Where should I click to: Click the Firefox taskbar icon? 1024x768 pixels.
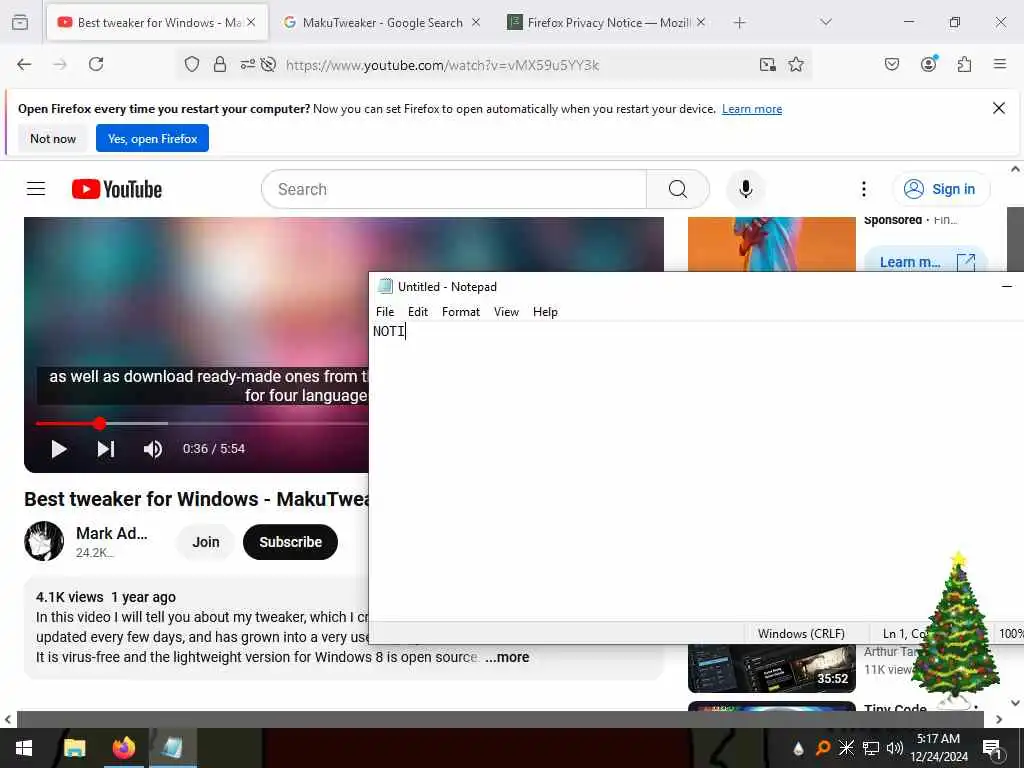point(123,748)
